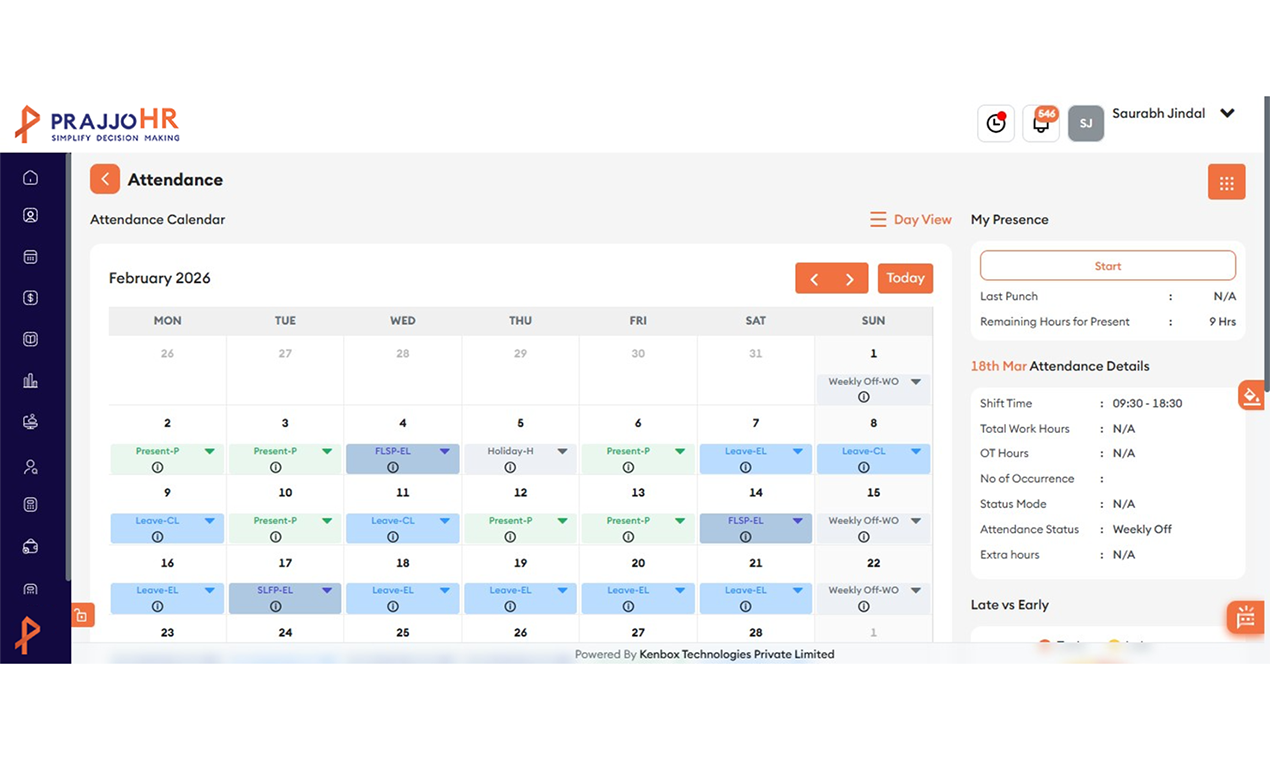1270x760 pixels.
Task: Click the clock icon in header
Action: [x=996, y=123]
